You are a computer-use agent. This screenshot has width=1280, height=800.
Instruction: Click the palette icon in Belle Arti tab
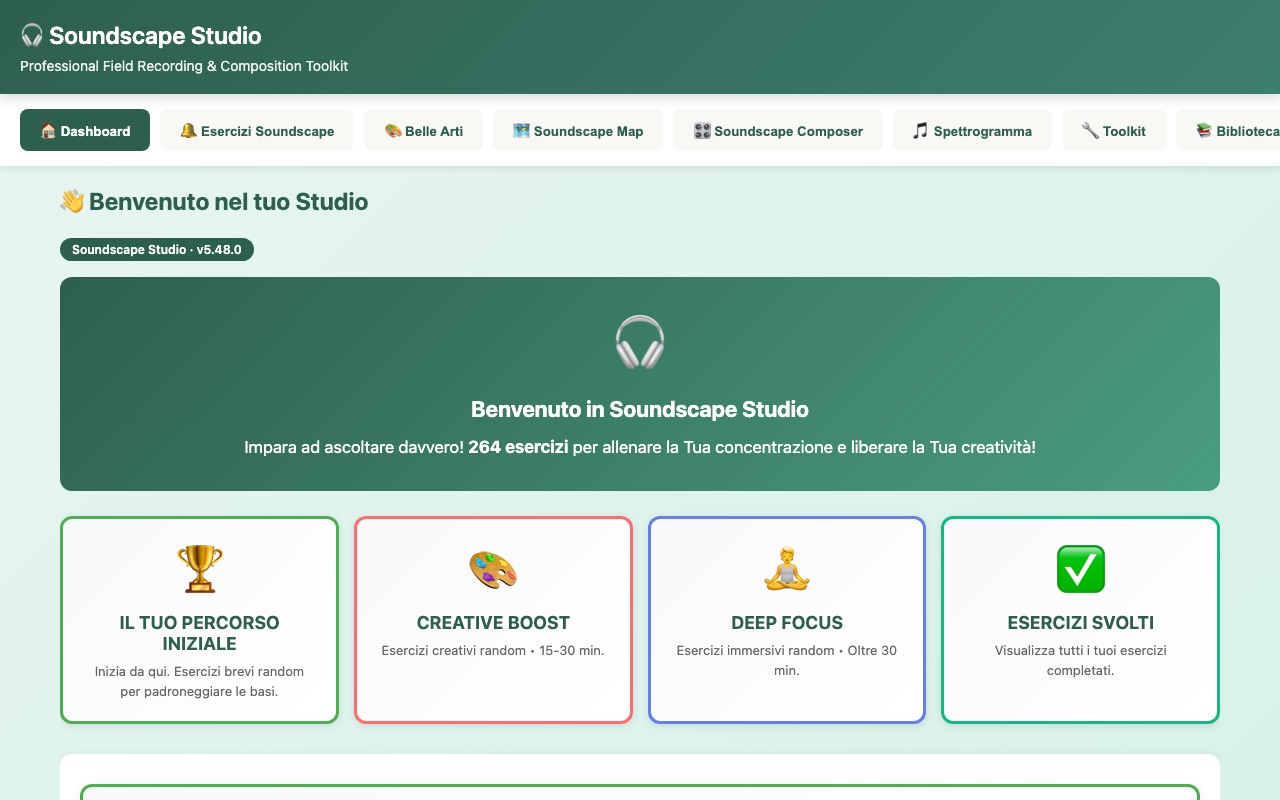pos(393,131)
